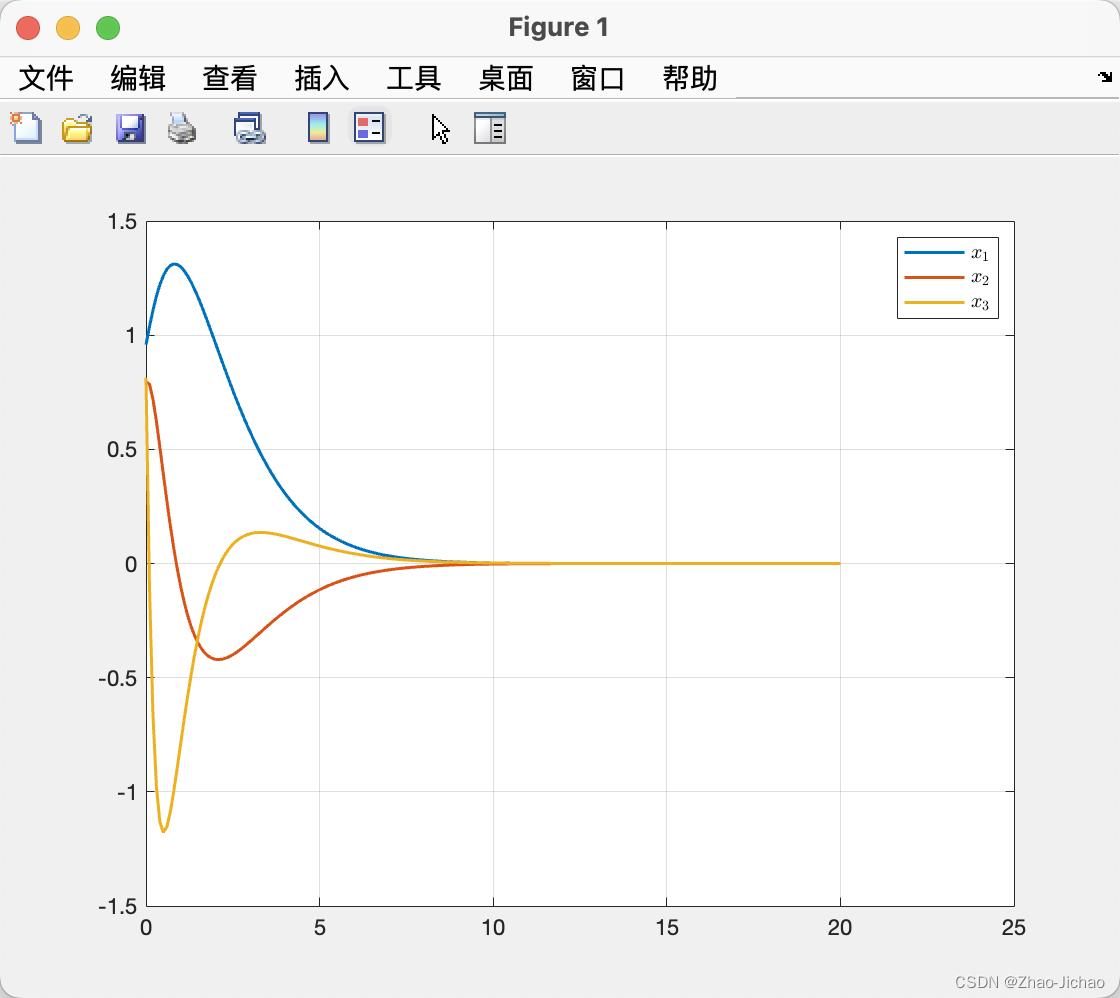Save the figure with the floppy disk icon
The height and width of the screenshot is (998, 1120).
tap(131, 129)
